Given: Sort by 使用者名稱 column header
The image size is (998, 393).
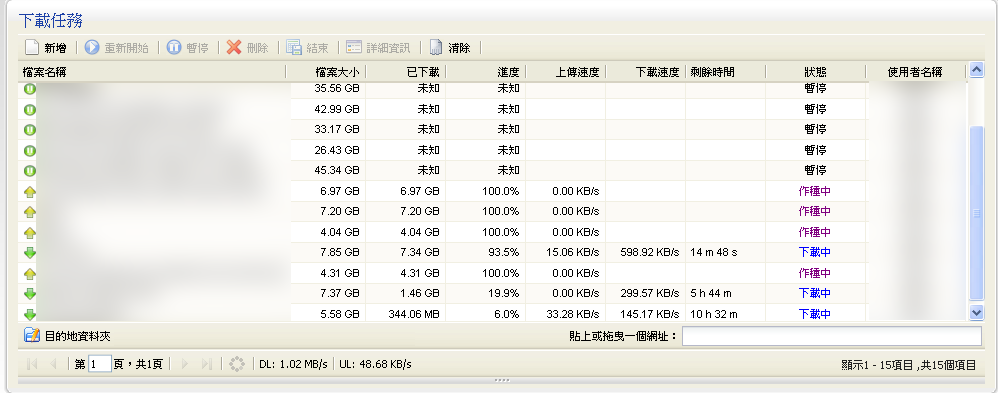Looking at the screenshot, I should pyautogui.click(x=915, y=72).
